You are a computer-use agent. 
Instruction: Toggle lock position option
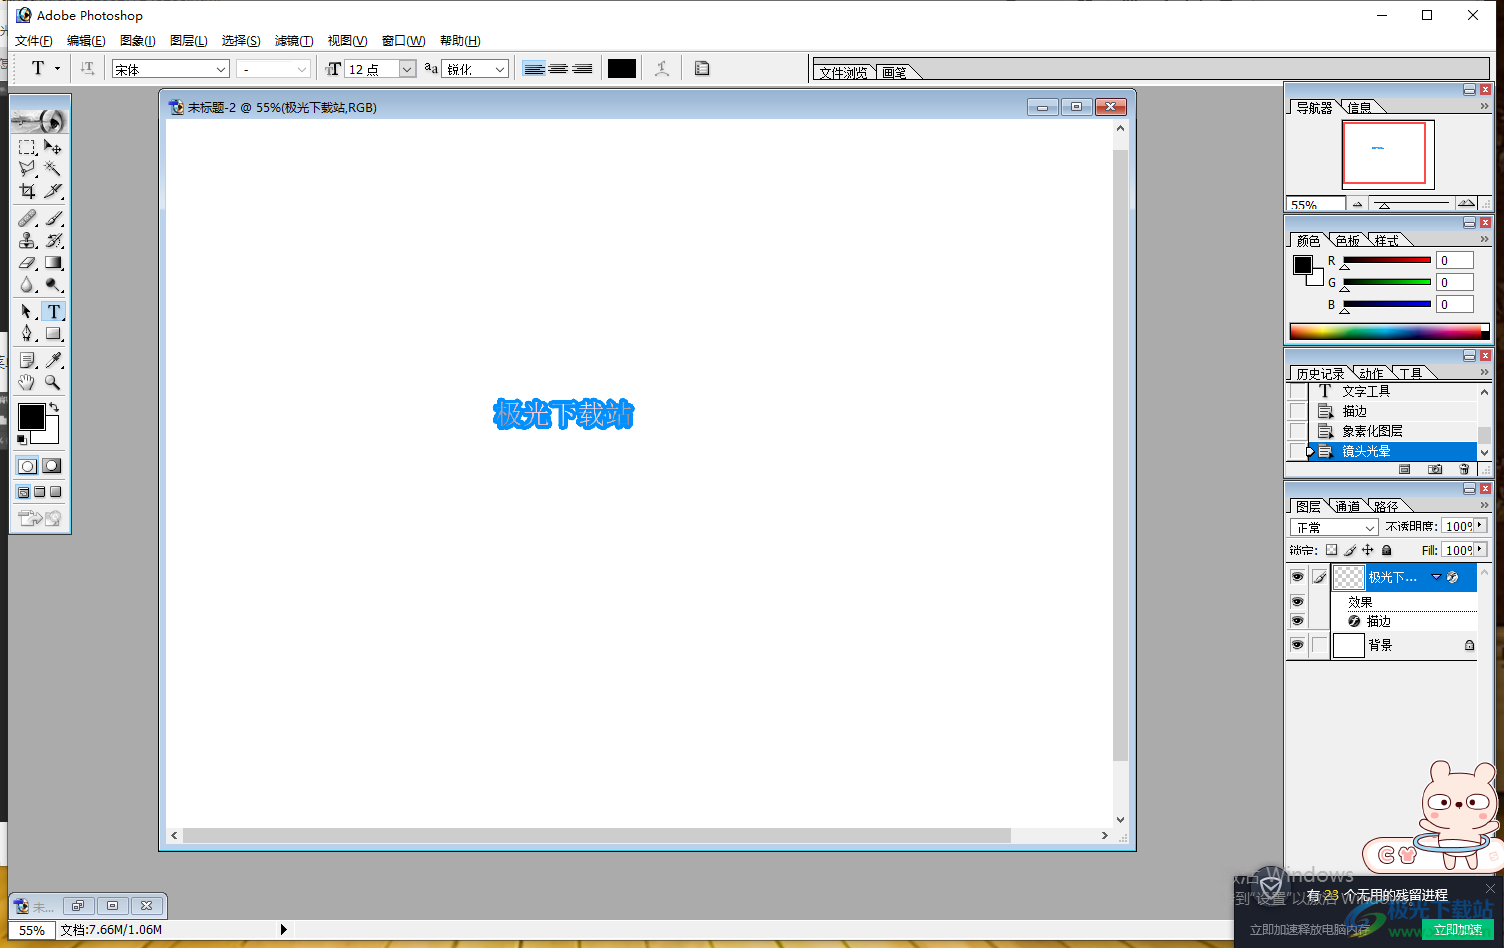(1368, 550)
